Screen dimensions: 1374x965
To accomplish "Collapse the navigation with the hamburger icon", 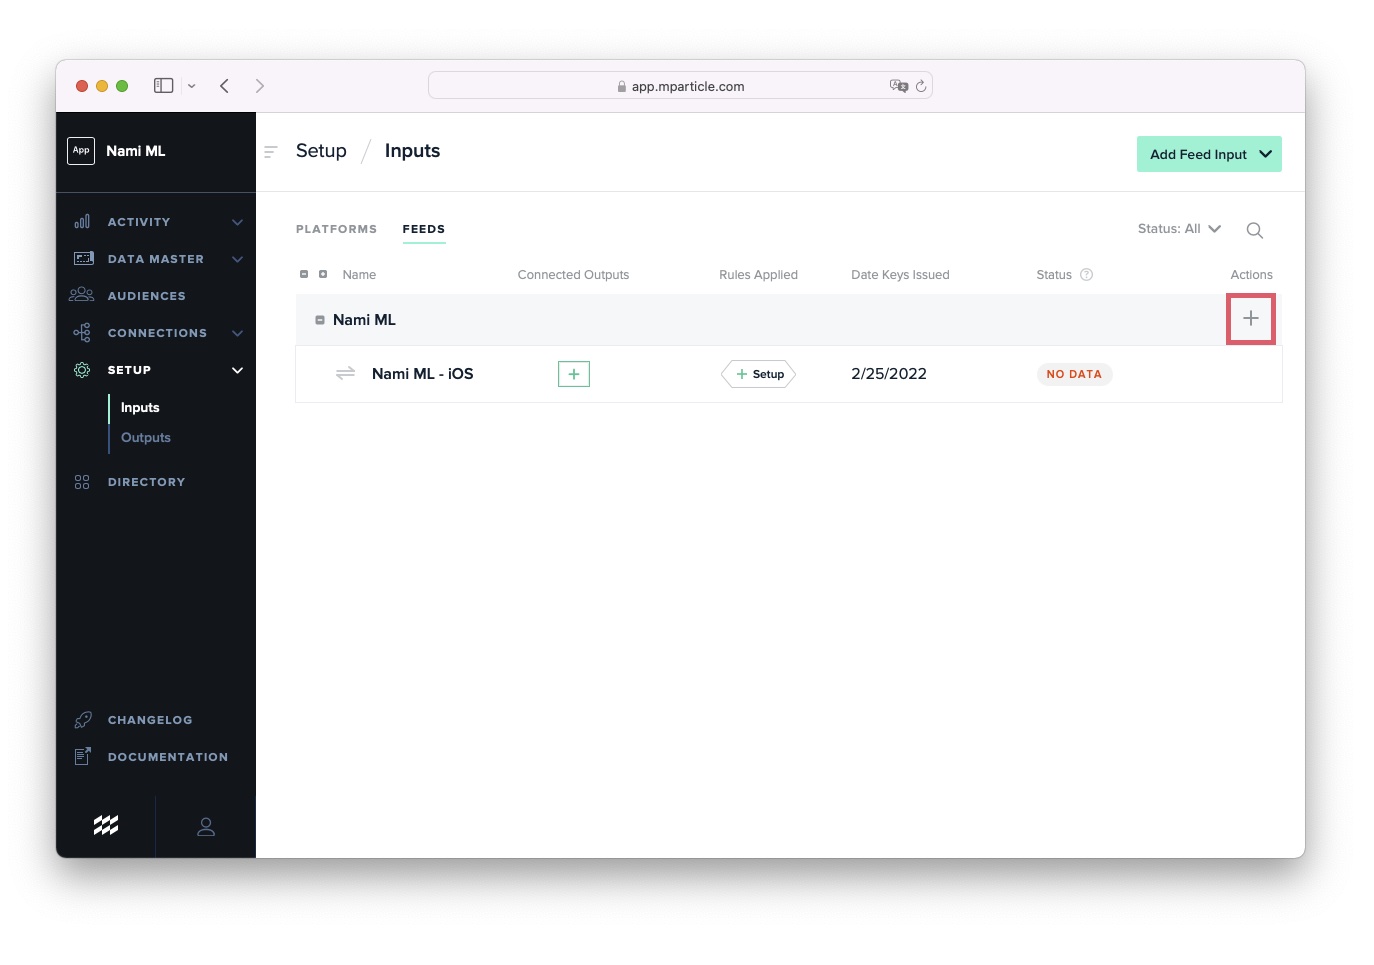I will click(270, 152).
